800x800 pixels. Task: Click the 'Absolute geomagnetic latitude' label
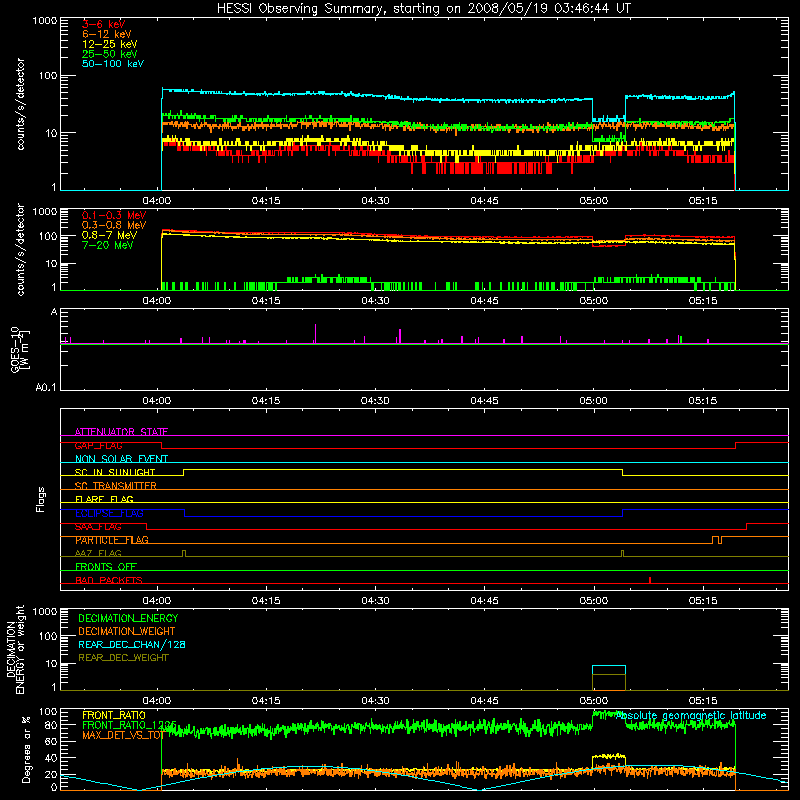click(691, 715)
